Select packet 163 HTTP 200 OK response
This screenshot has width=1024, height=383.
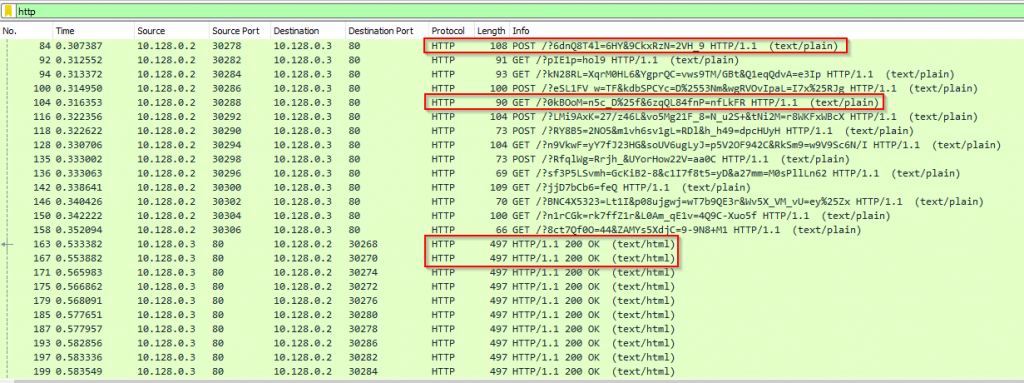click(x=512, y=243)
